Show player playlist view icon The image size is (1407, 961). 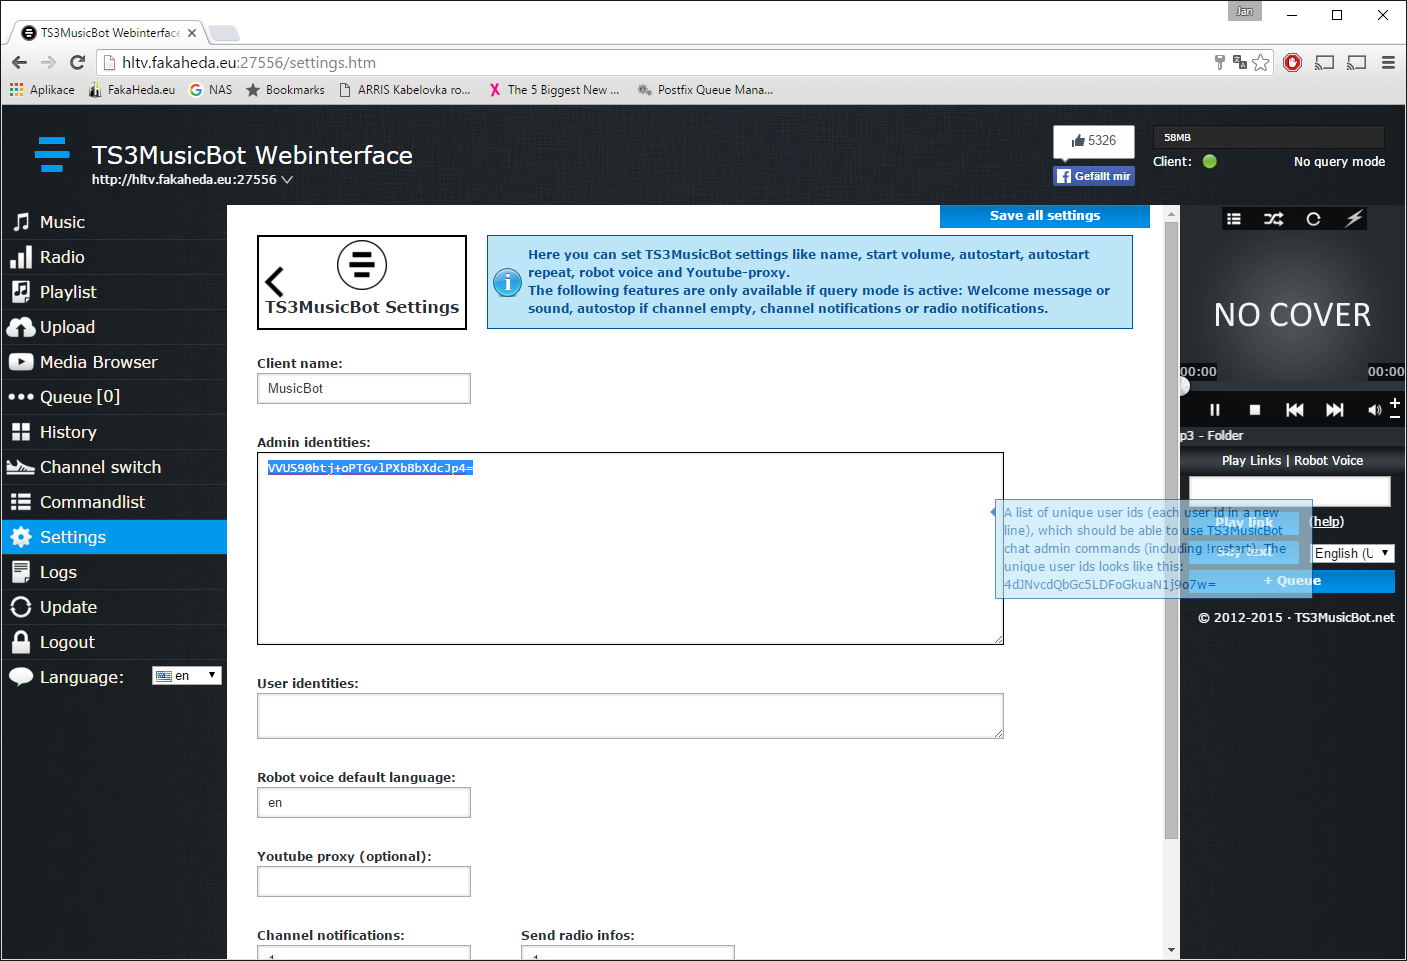coord(1234,219)
